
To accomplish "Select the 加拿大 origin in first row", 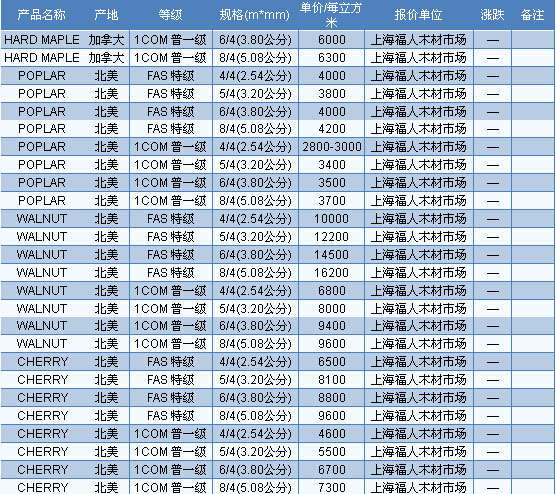I will coord(106,40).
